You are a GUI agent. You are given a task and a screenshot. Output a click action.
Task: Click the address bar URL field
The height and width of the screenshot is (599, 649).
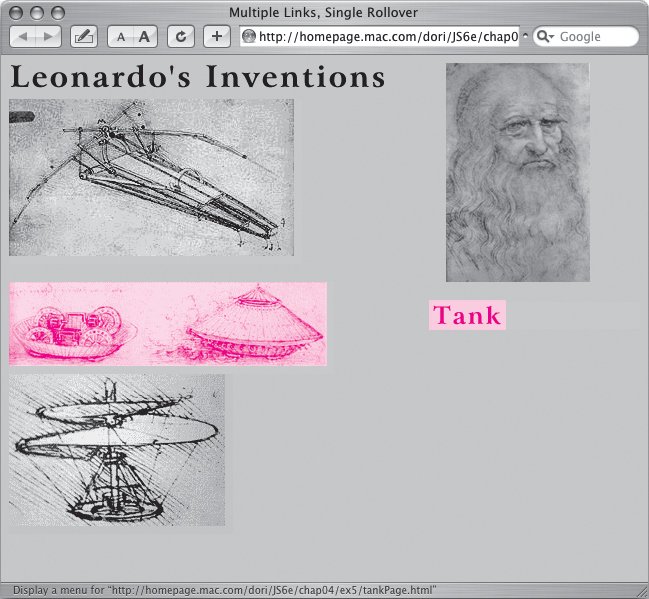point(379,37)
